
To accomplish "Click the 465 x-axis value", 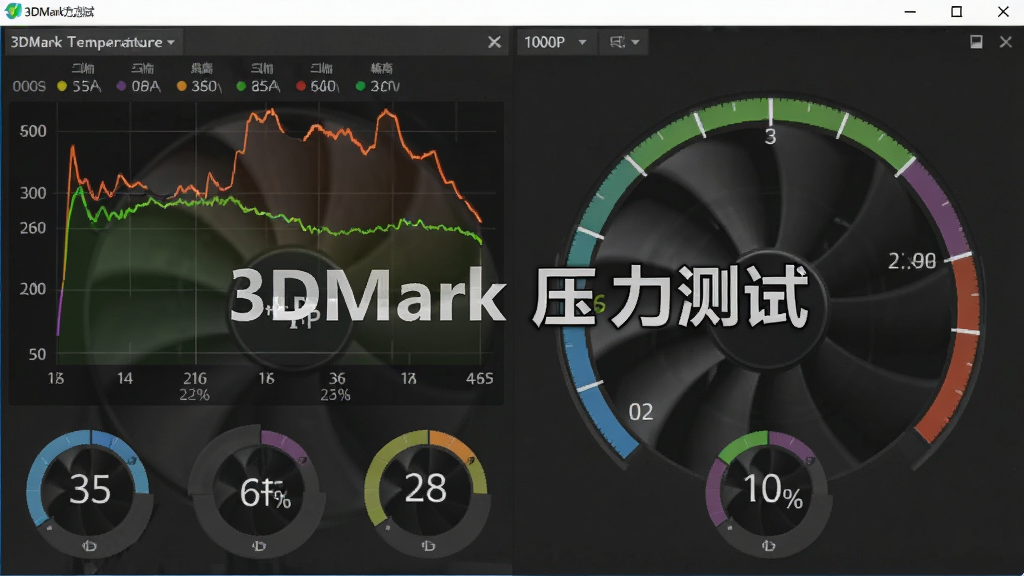I will (479, 378).
